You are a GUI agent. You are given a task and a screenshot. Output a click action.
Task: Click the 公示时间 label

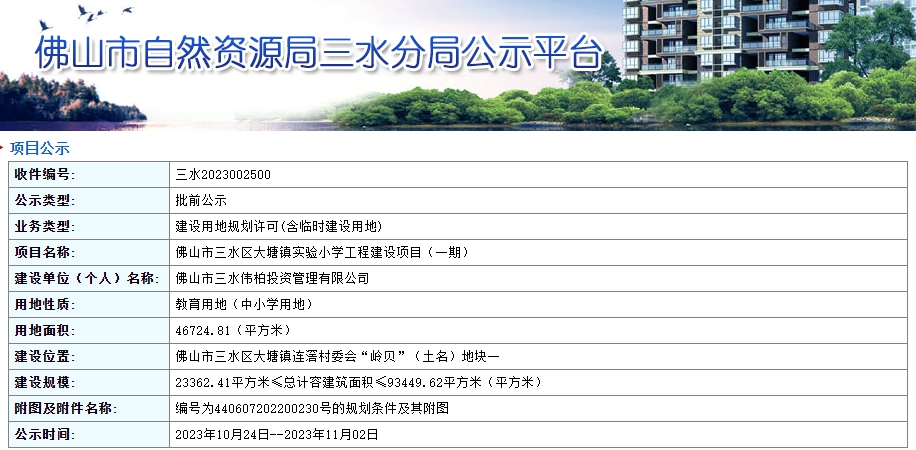(45, 435)
